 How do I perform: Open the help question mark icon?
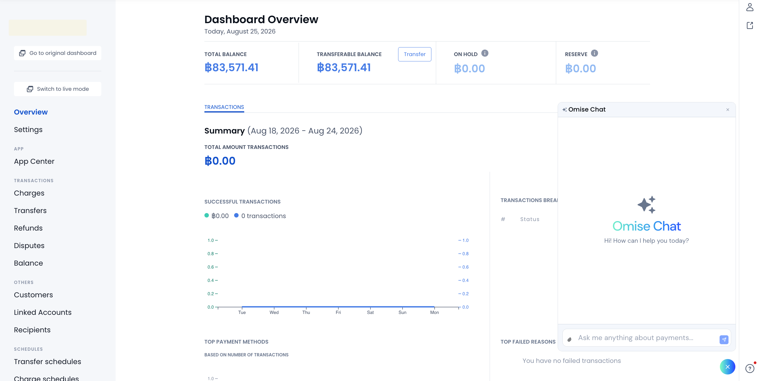[x=750, y=368]
